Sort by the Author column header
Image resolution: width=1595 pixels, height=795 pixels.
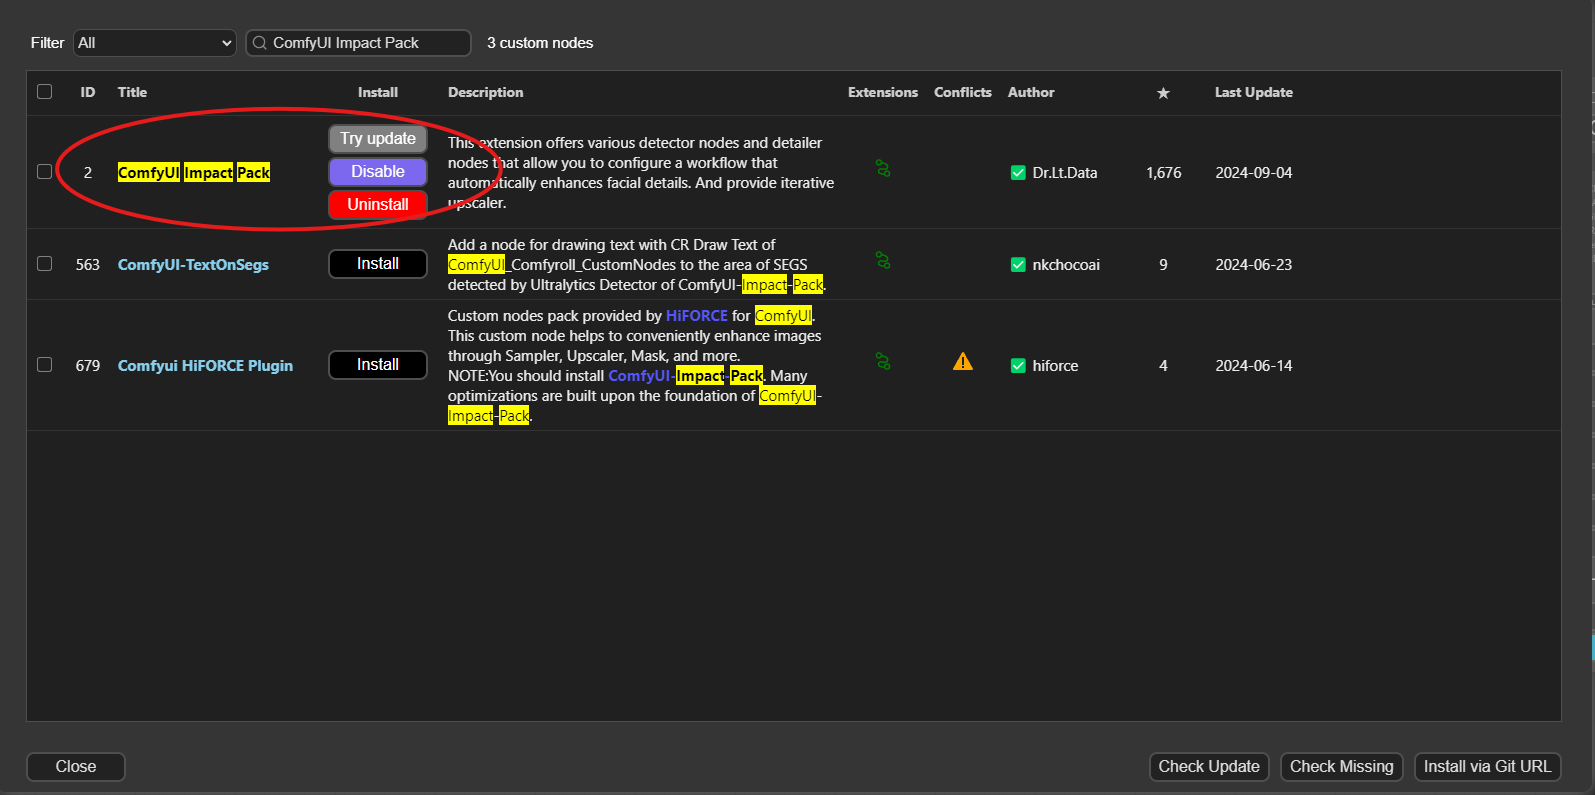coord(1031,92)
